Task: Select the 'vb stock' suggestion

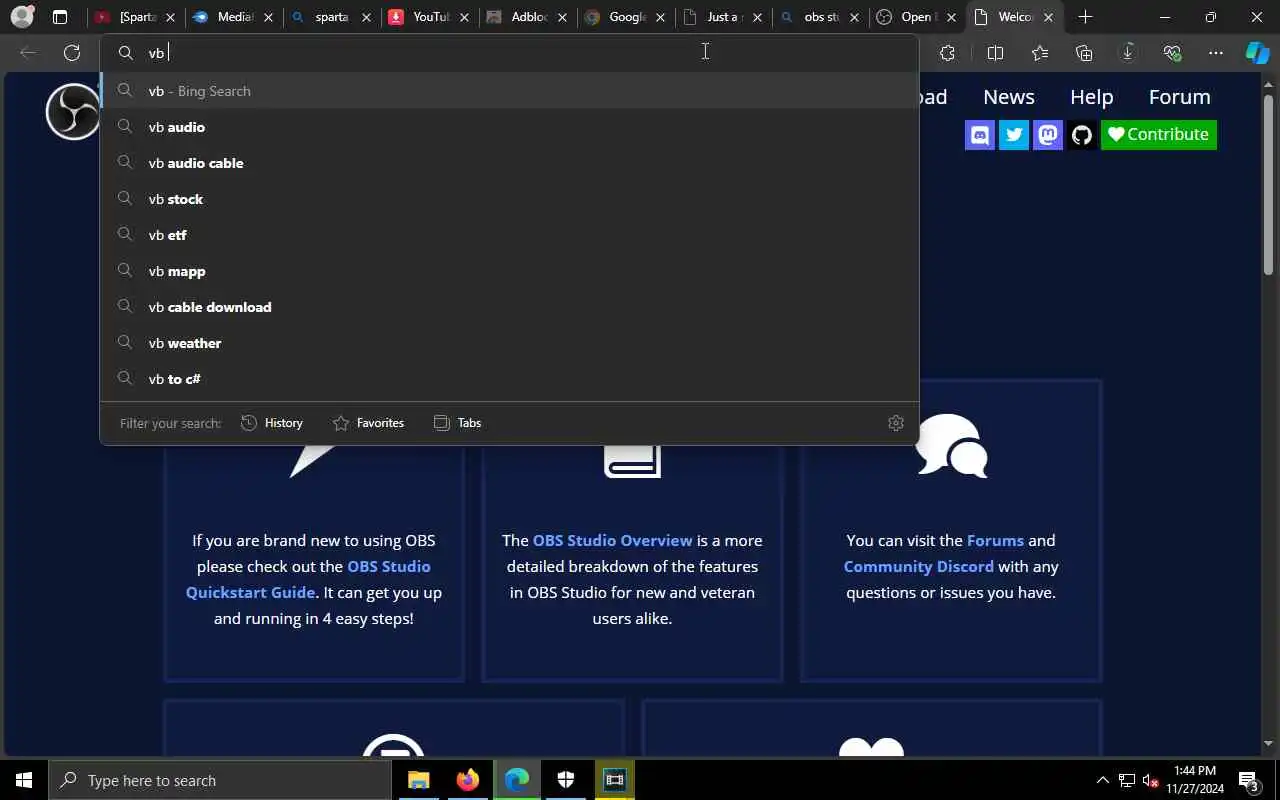Action: pyautogui.click(x=510, y=199)
